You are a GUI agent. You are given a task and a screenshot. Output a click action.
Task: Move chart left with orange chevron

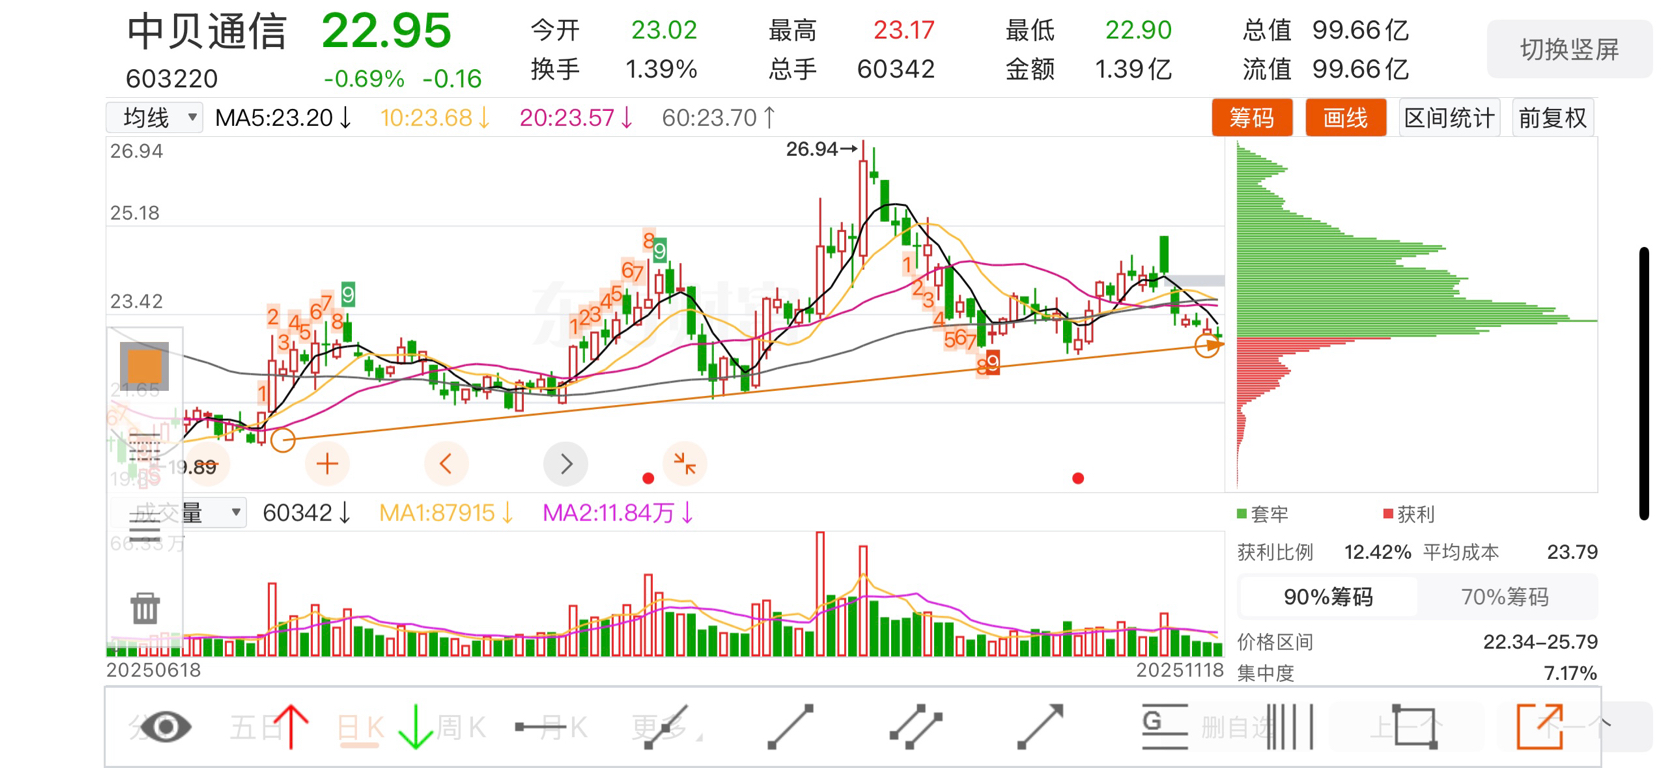(446, 464)
